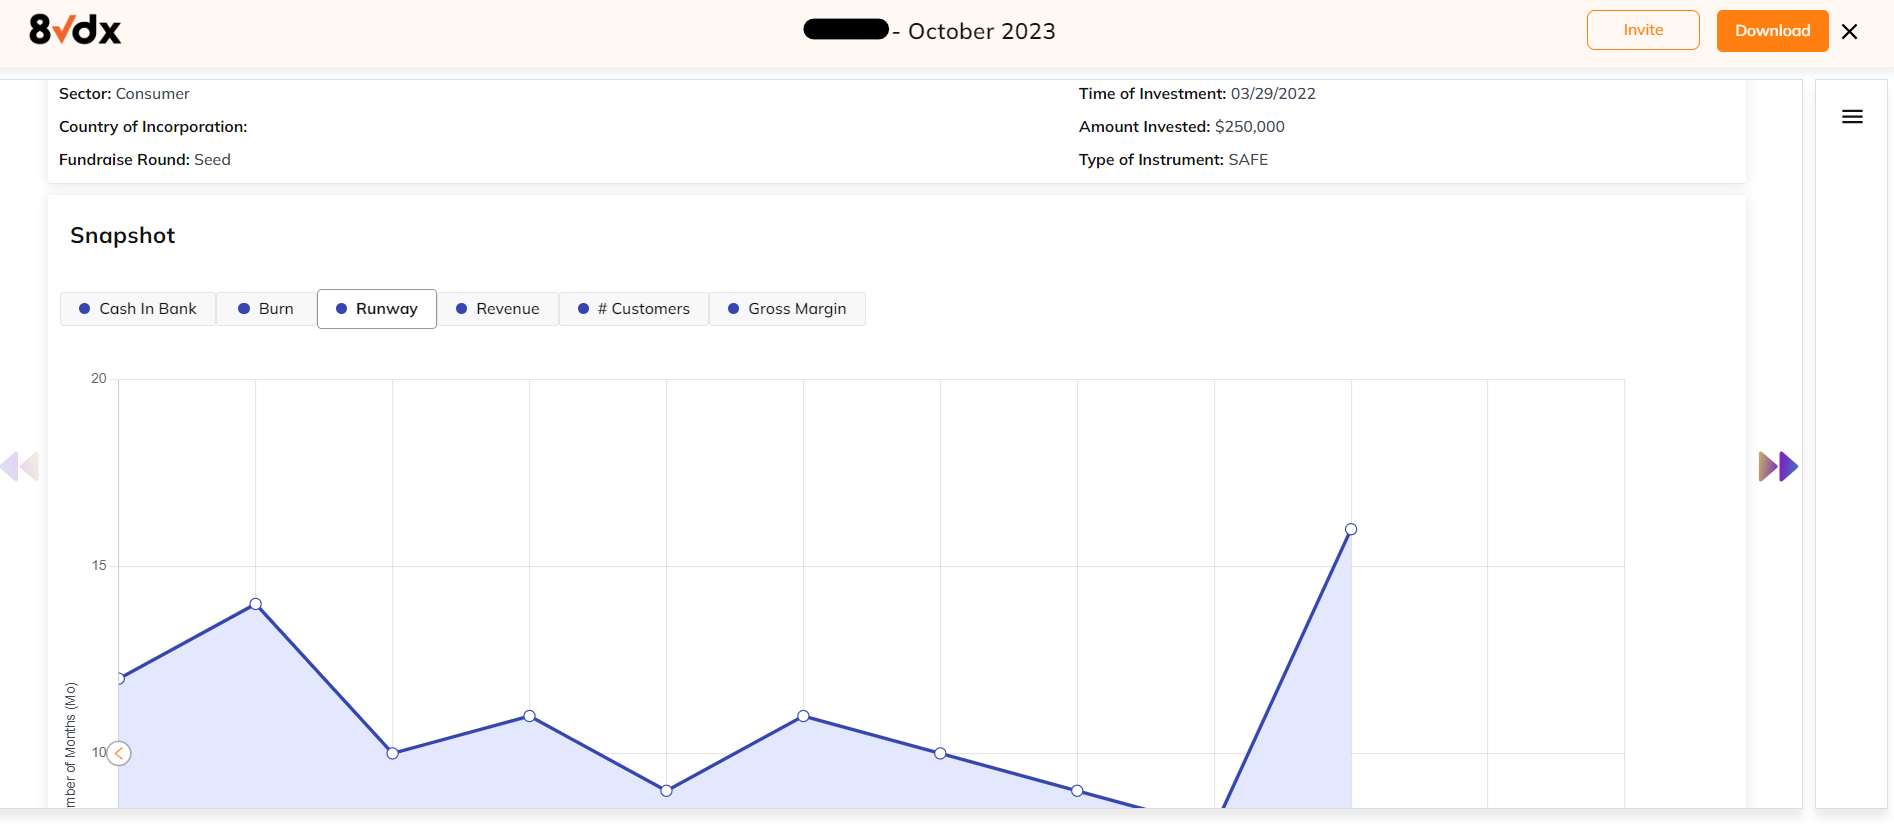Open the hamburger menu in right panel
Image resolution: width=1894 pixels, height=828 pixels.
1852,117
